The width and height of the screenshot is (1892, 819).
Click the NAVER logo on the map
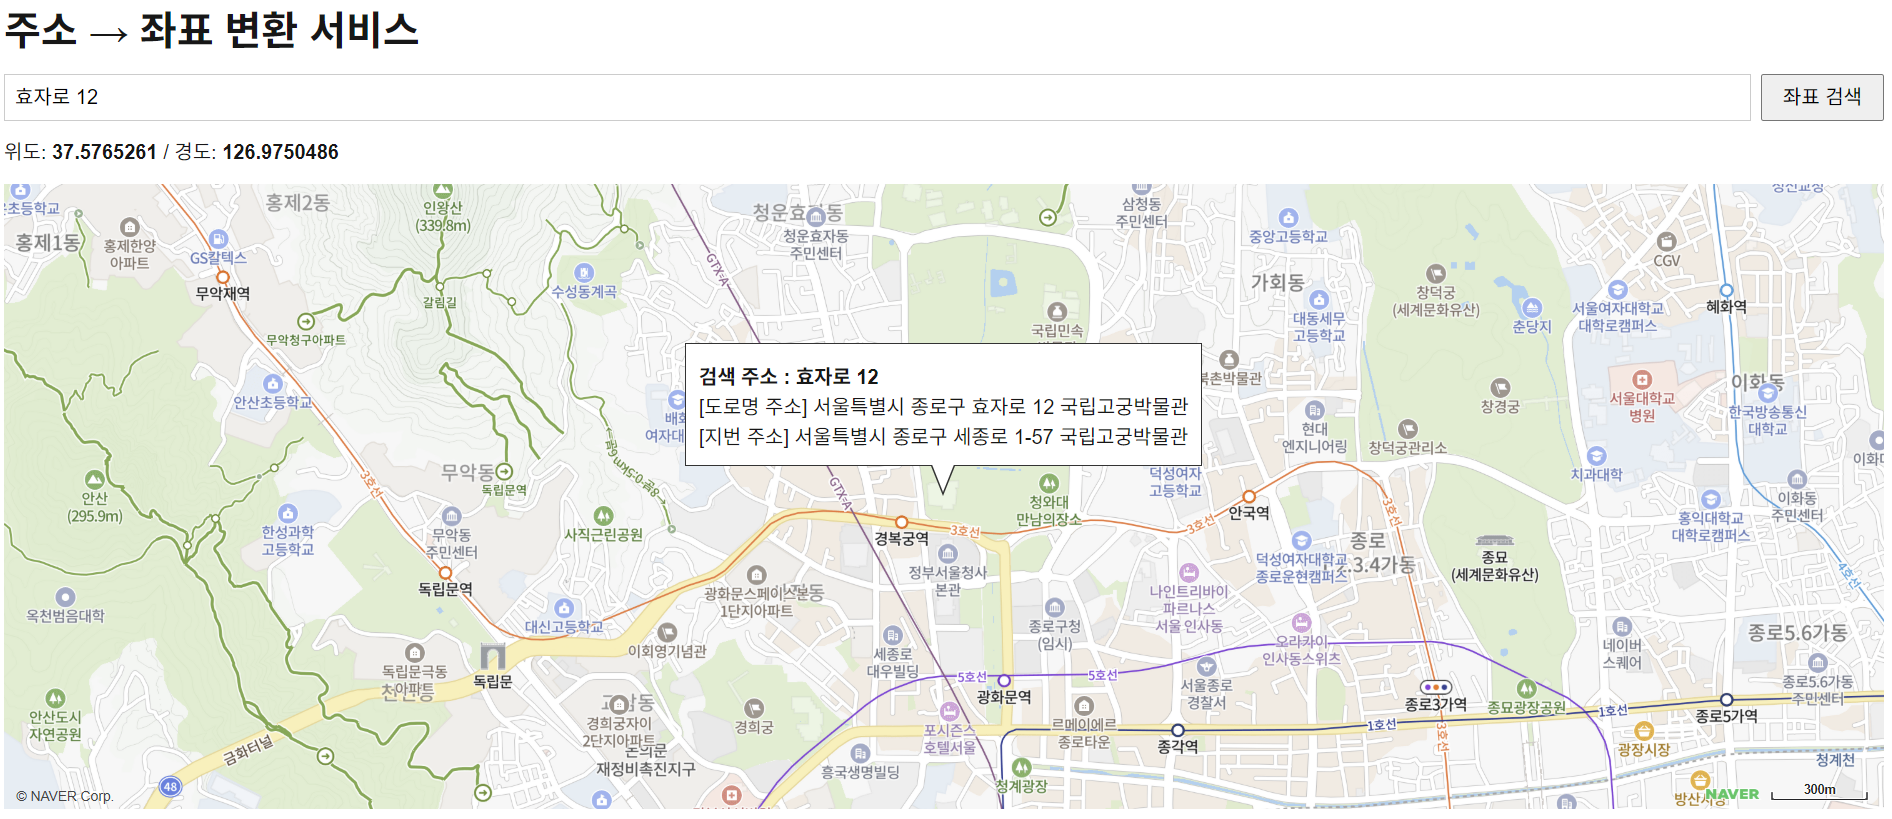(1731, 795)
